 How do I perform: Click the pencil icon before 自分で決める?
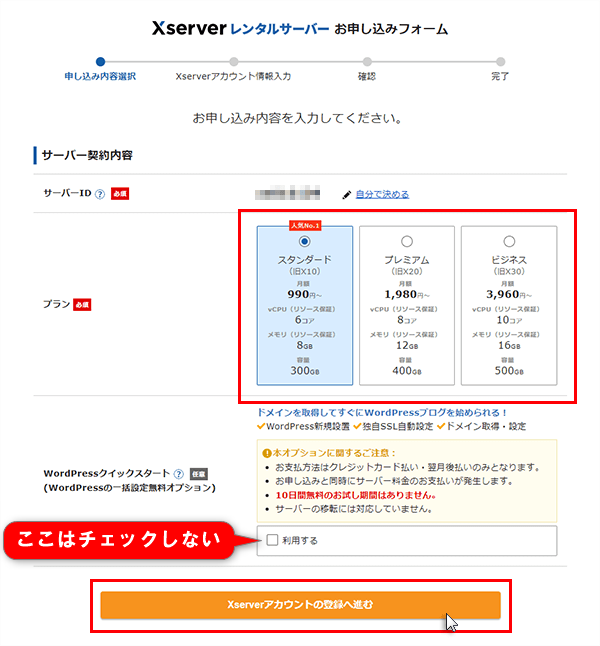click(x=347, y=194)
